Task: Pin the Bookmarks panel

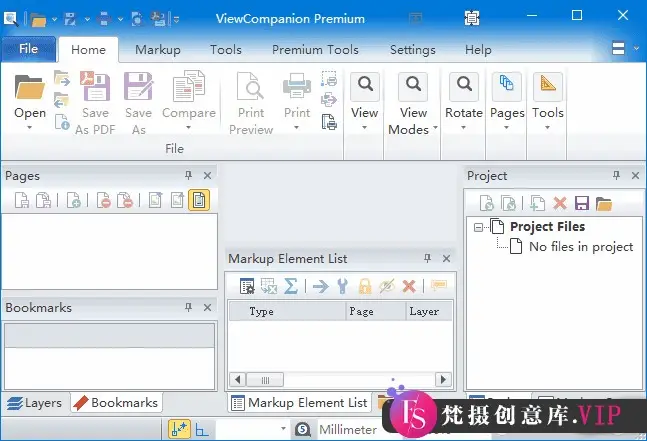Action: click(x=188, y=307)
